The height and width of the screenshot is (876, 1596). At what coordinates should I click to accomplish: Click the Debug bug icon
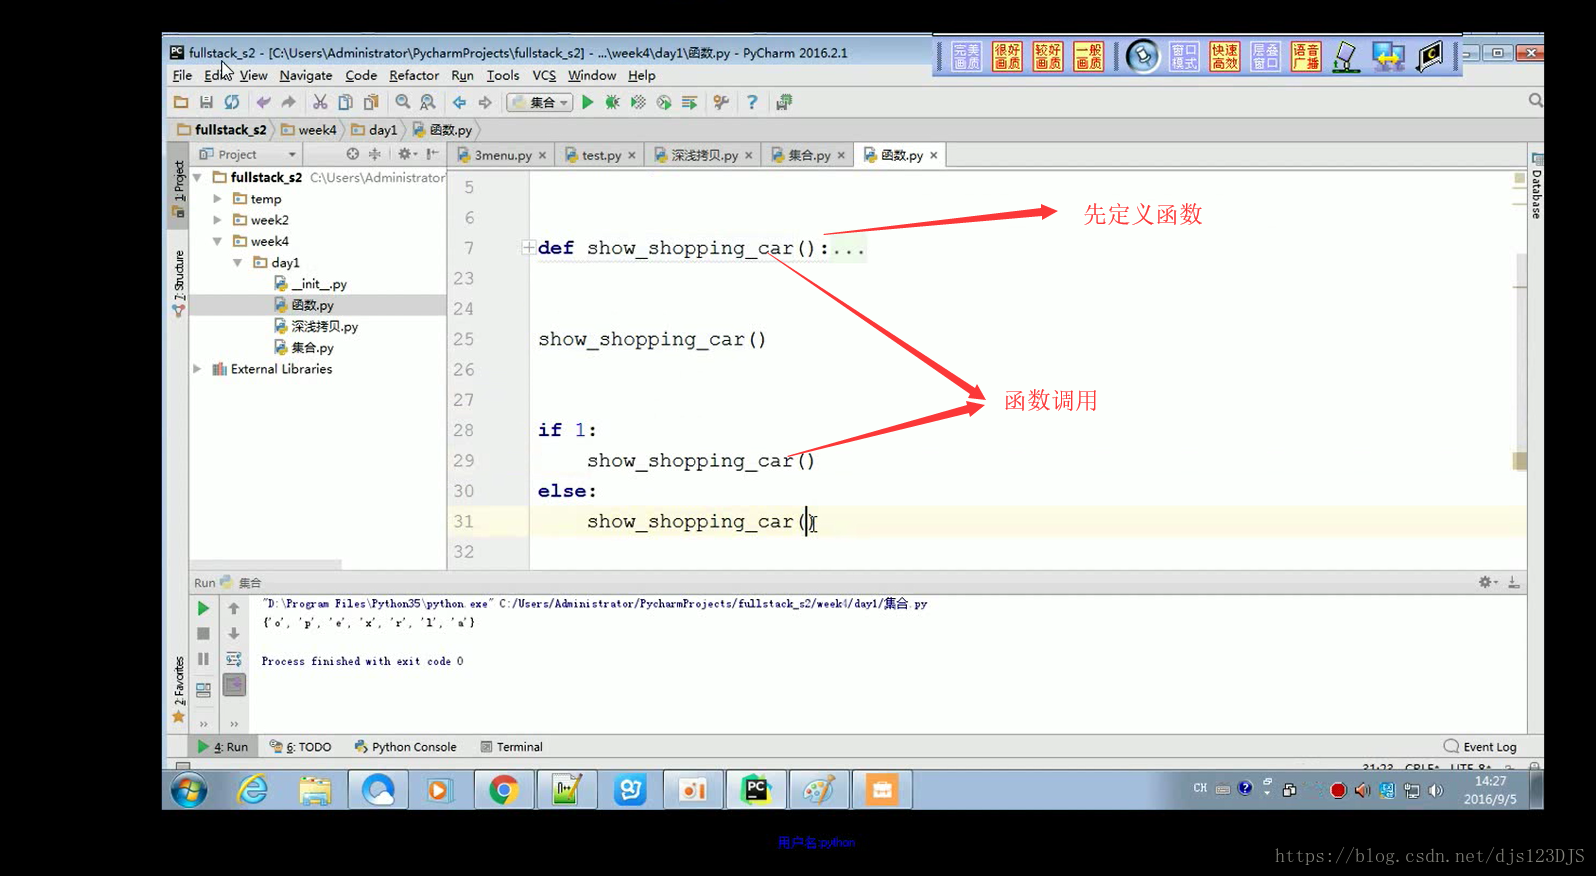point(613,102)
